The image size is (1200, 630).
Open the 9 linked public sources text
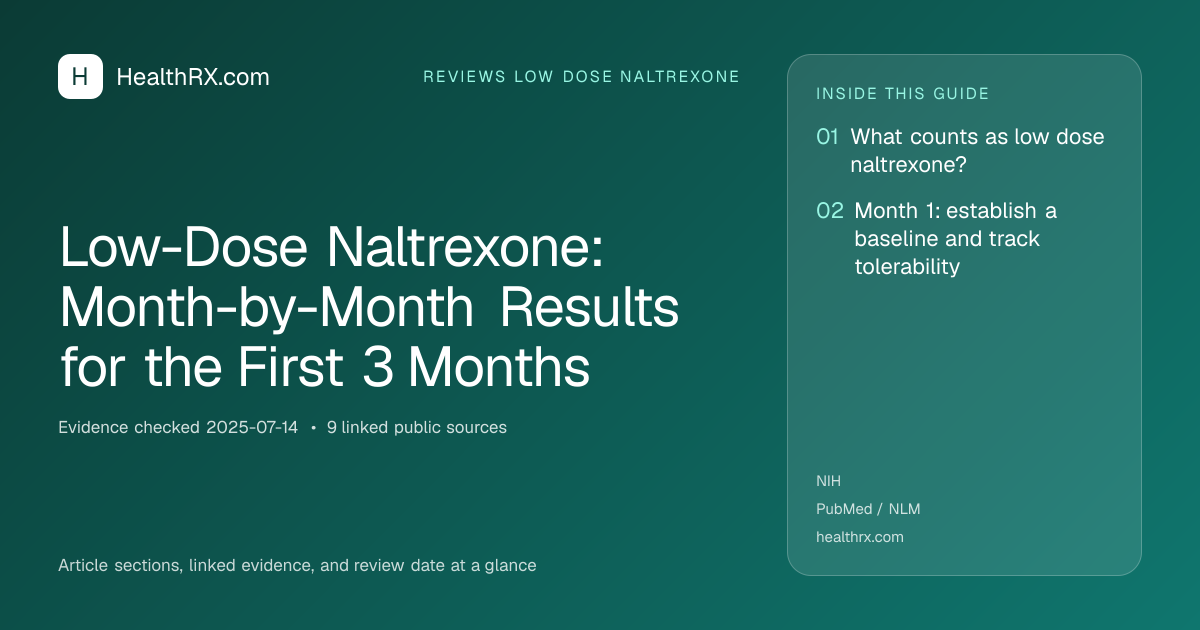pos(417,427)
